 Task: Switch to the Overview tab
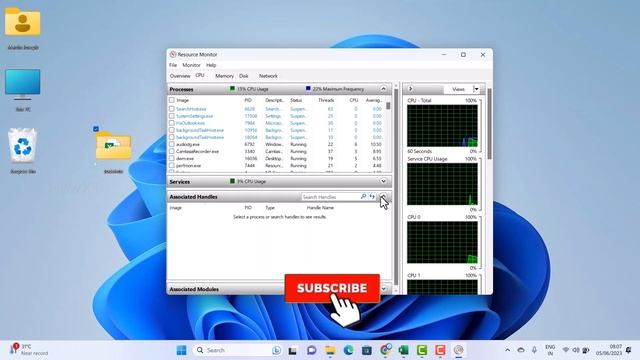[x=180, y=76]
